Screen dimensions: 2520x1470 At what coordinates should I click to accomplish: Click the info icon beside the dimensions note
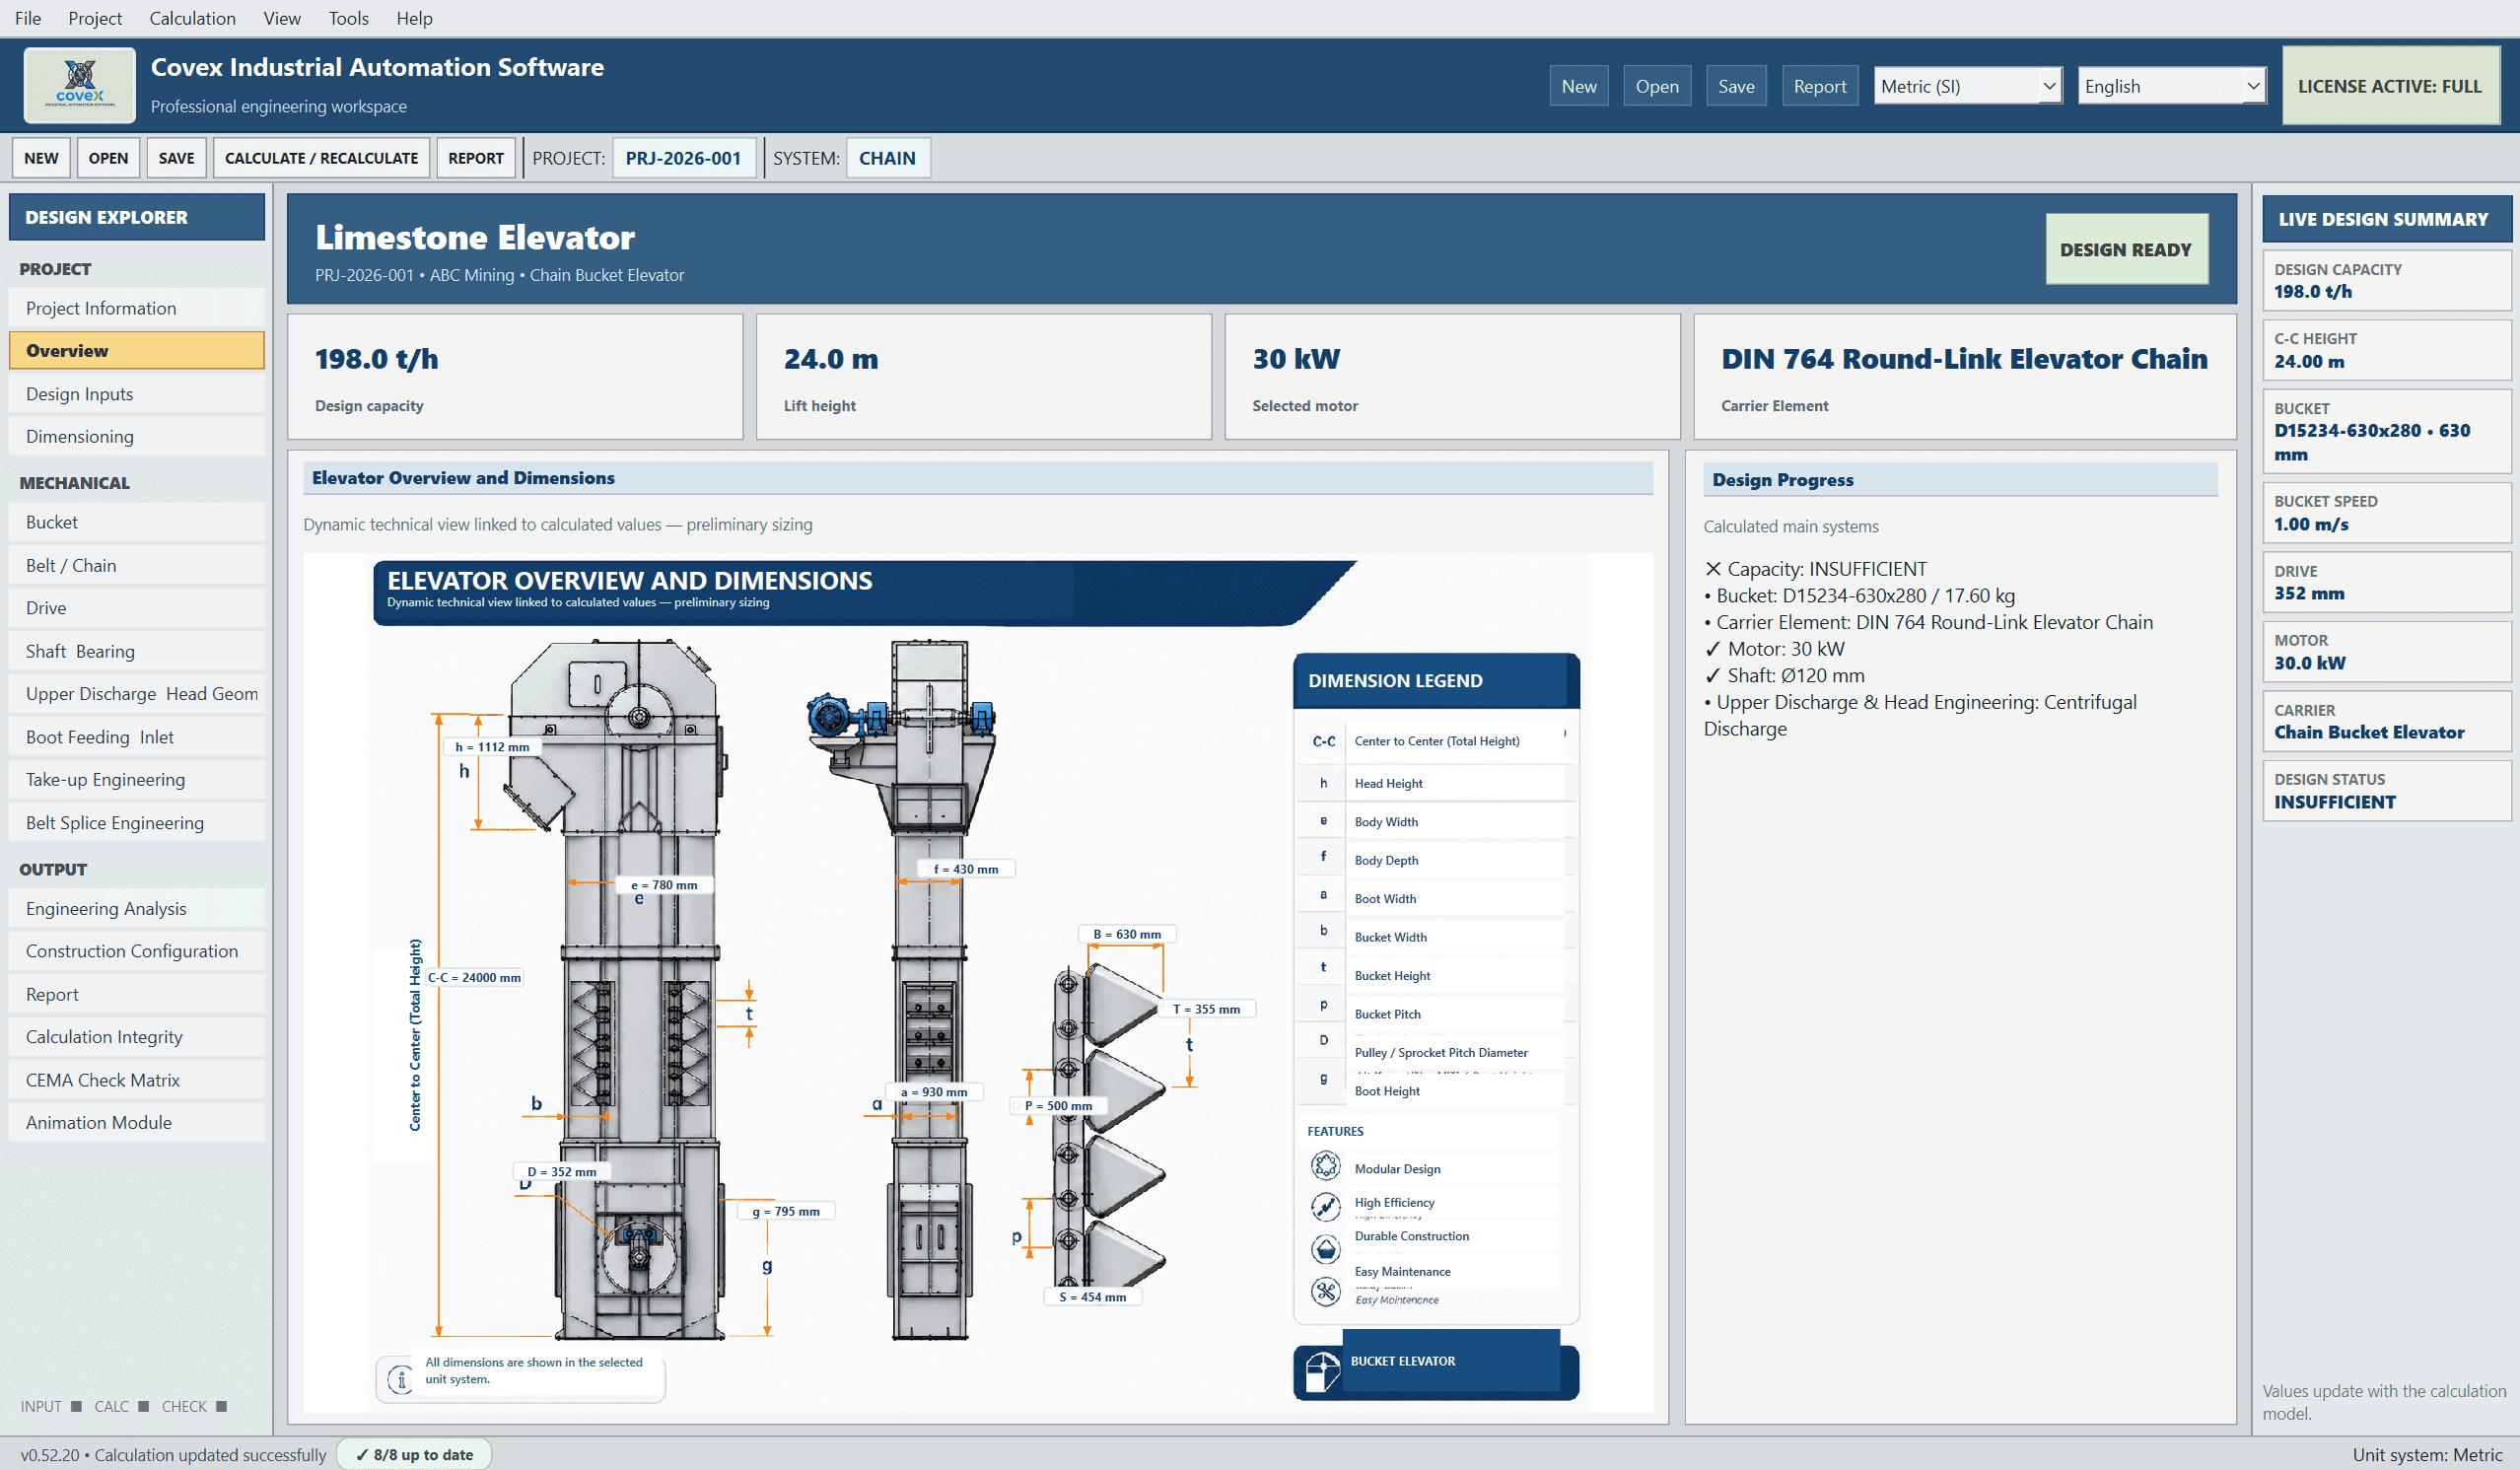[401, 1380]
